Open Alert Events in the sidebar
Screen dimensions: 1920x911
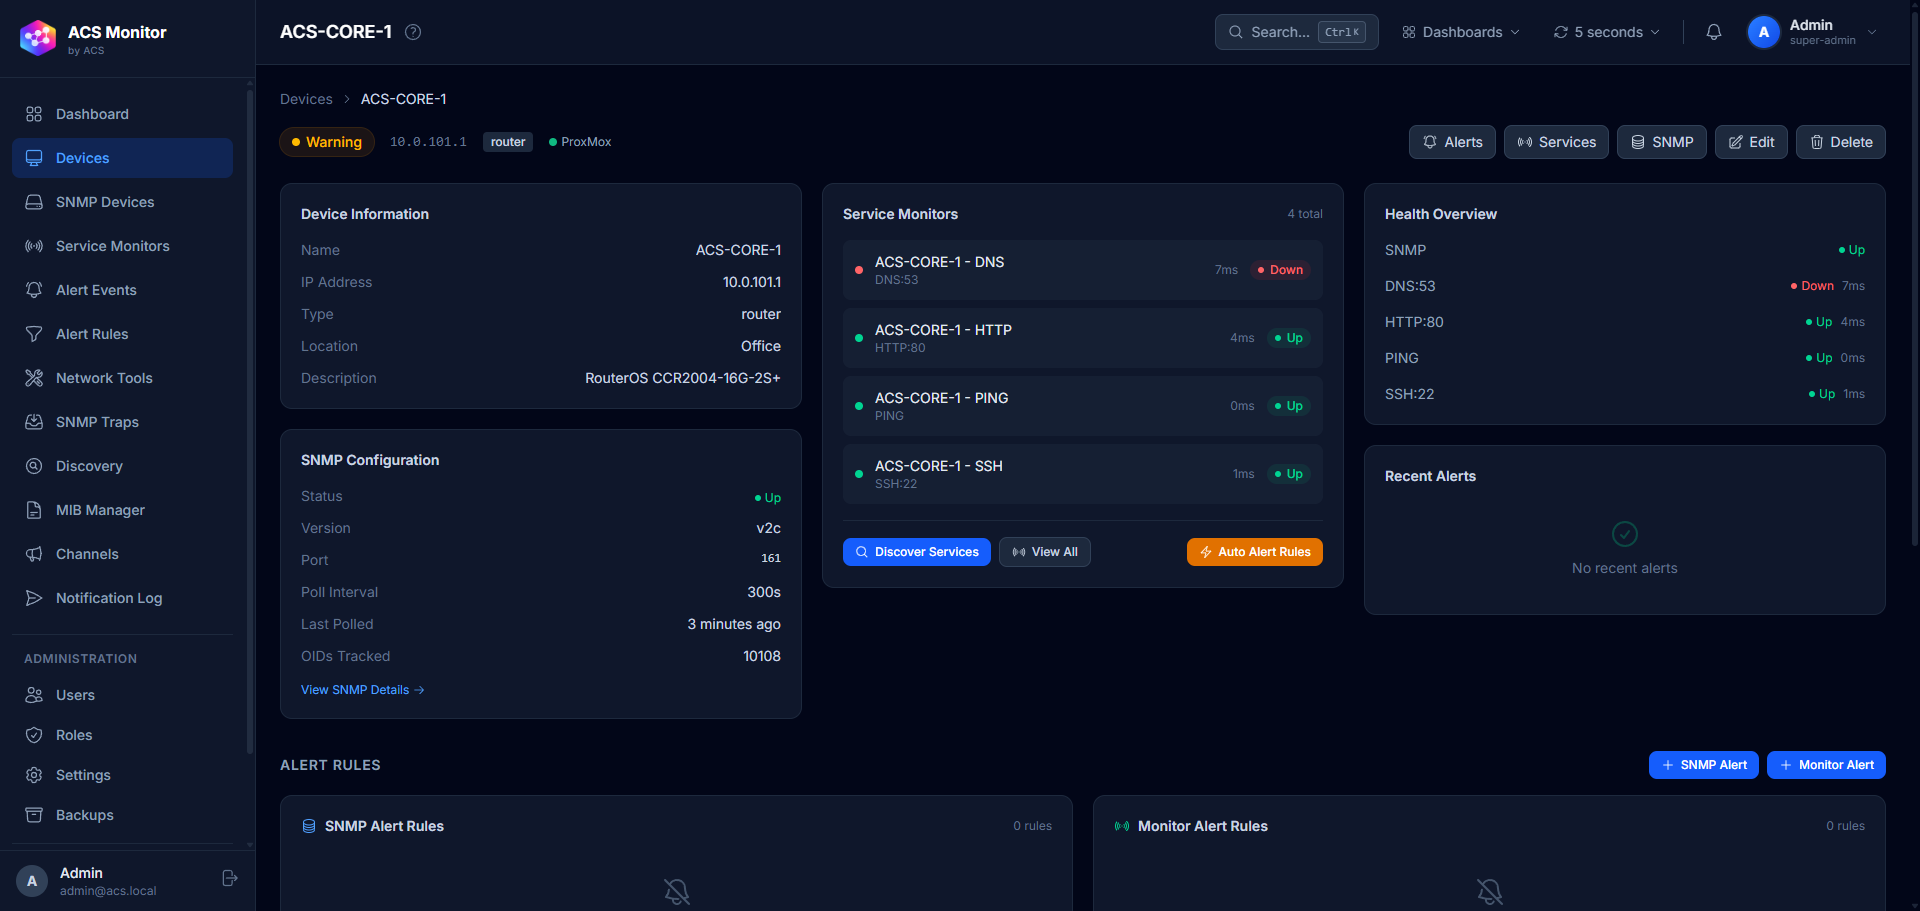pyautogui.click(x=122, y=290)
